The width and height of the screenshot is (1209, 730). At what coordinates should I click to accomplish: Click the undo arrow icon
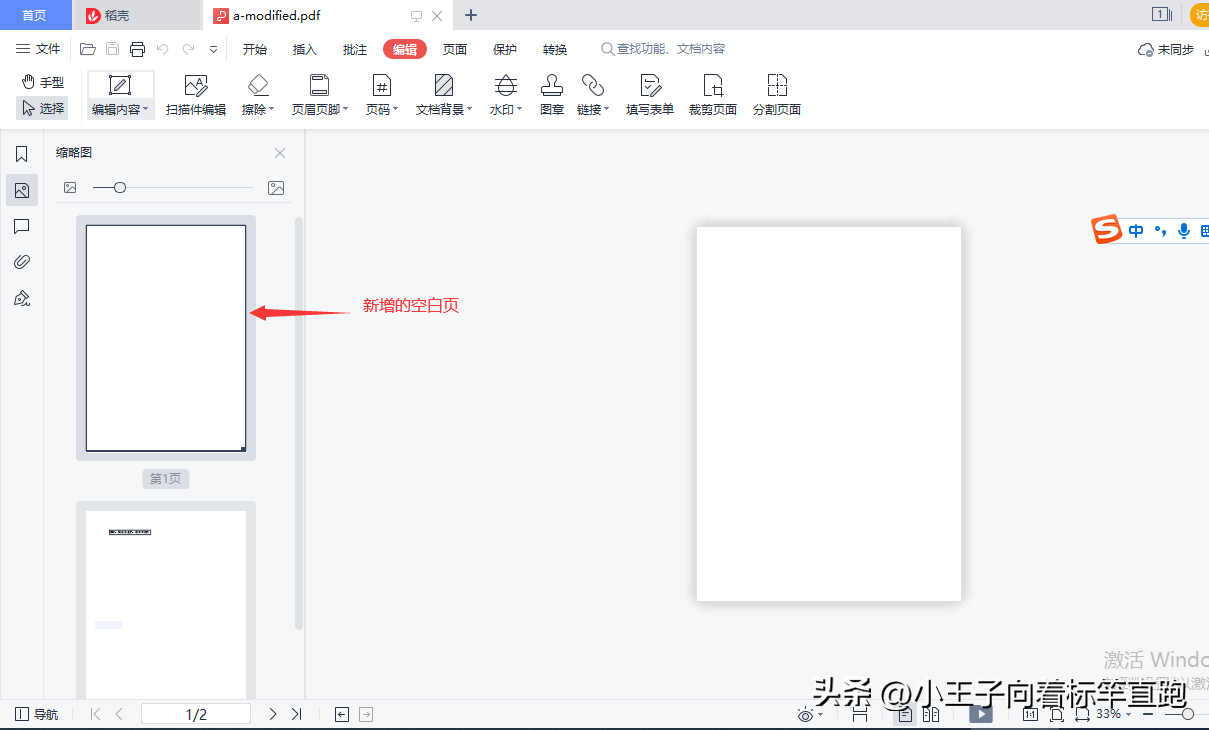click(x=162, y=49)
